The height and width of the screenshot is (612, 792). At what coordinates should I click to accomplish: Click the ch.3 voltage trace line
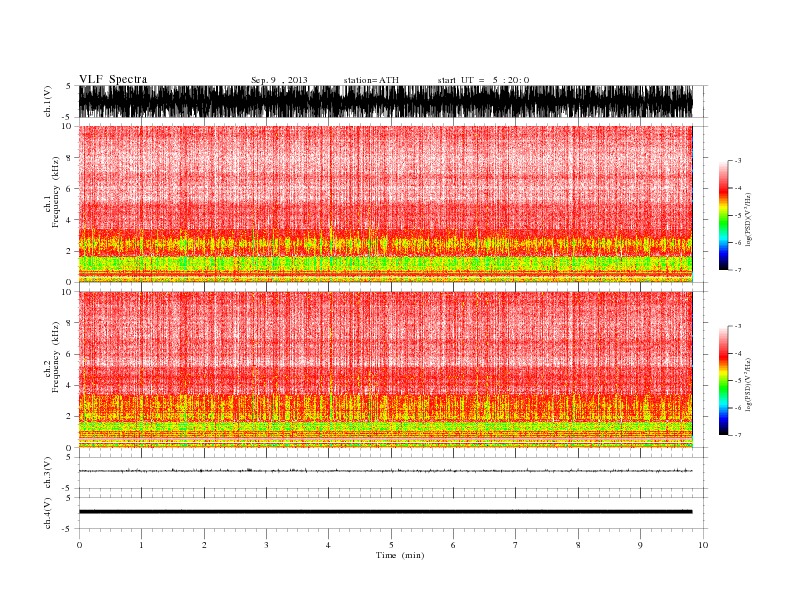pos(386,471)
